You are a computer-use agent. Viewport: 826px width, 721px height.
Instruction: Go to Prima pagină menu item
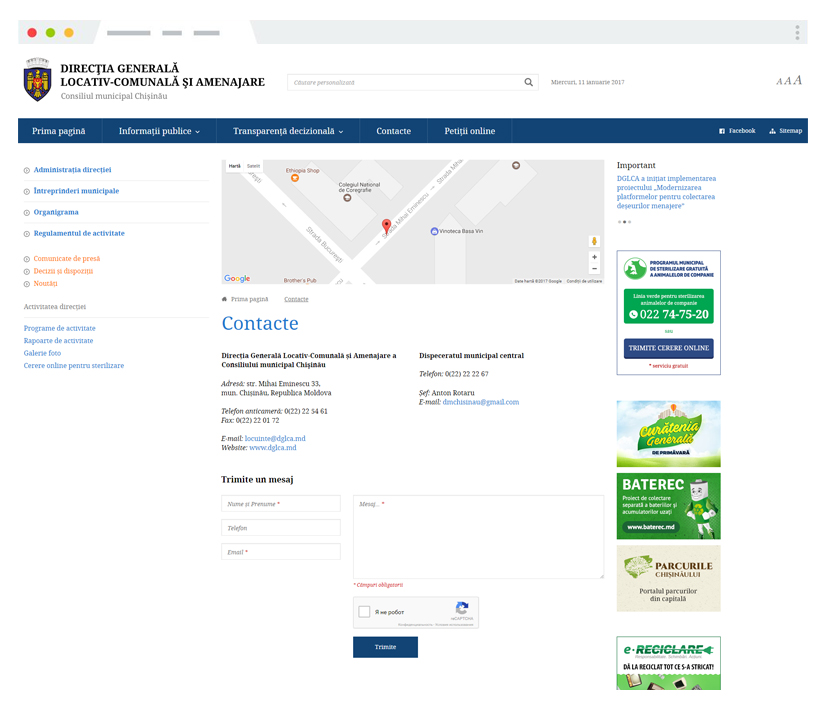coord(58,131)
